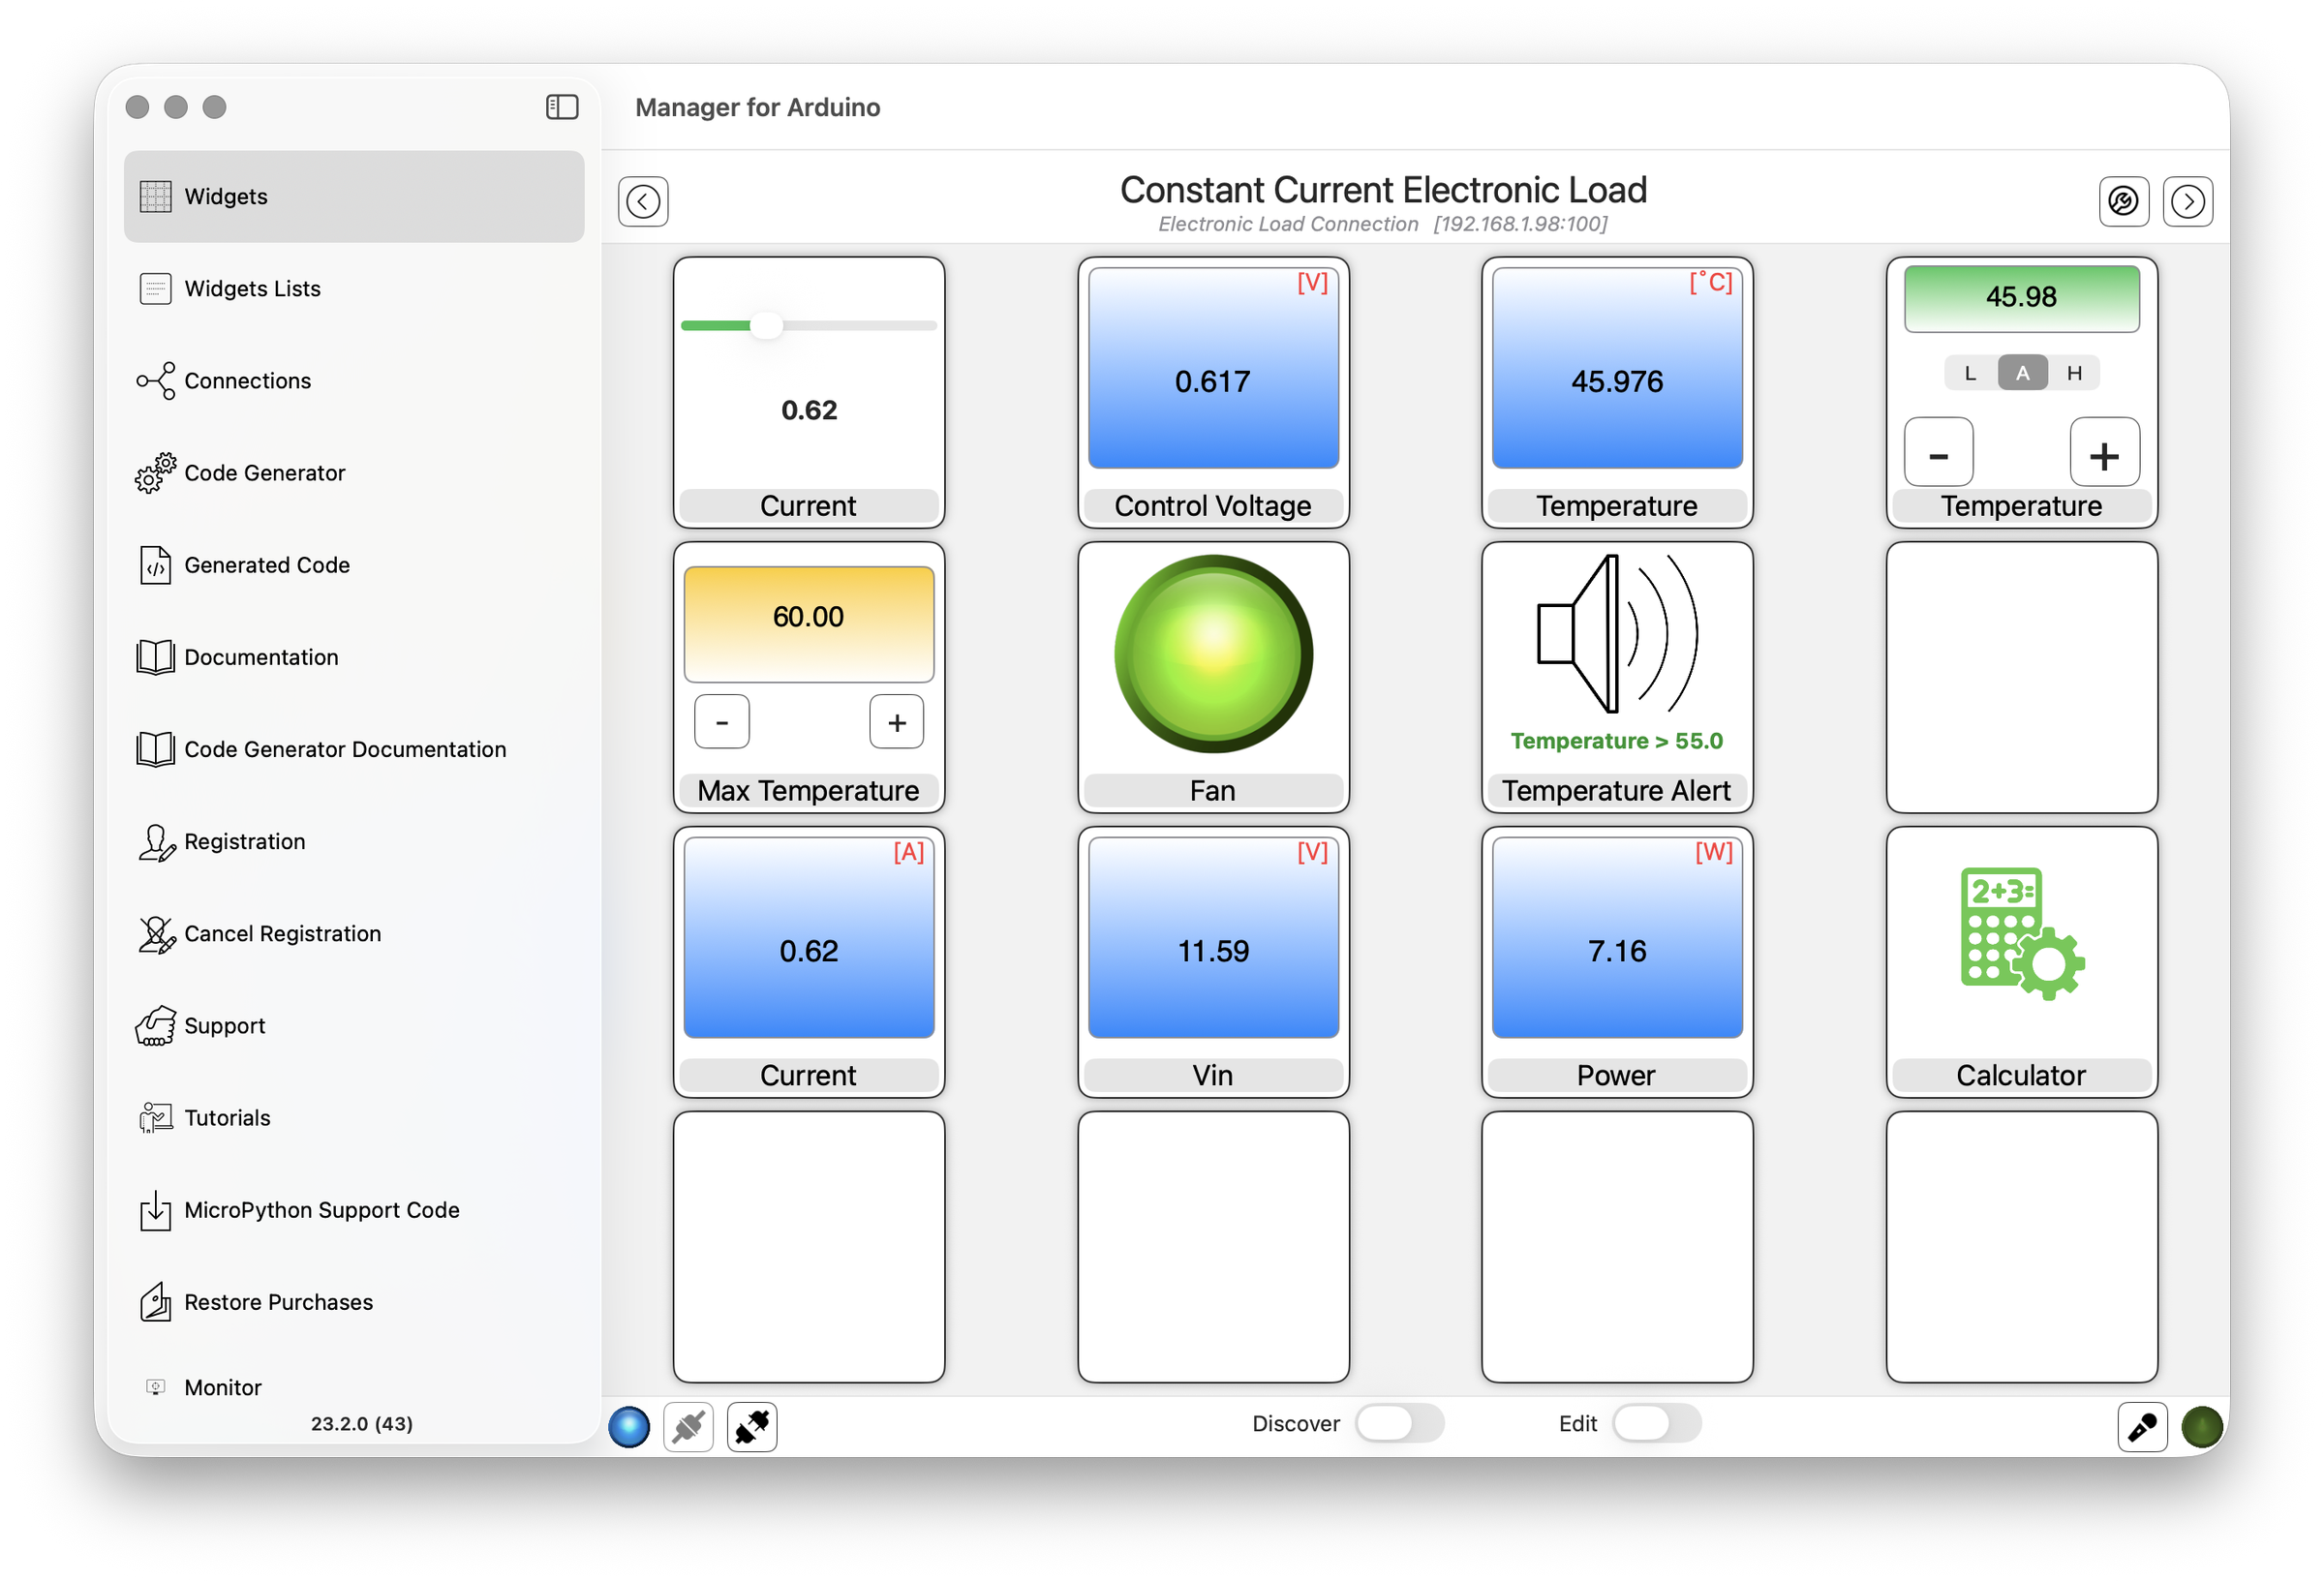Go to previous widgets page arrow
The image size is (2324, 1581).
[643, 201]
